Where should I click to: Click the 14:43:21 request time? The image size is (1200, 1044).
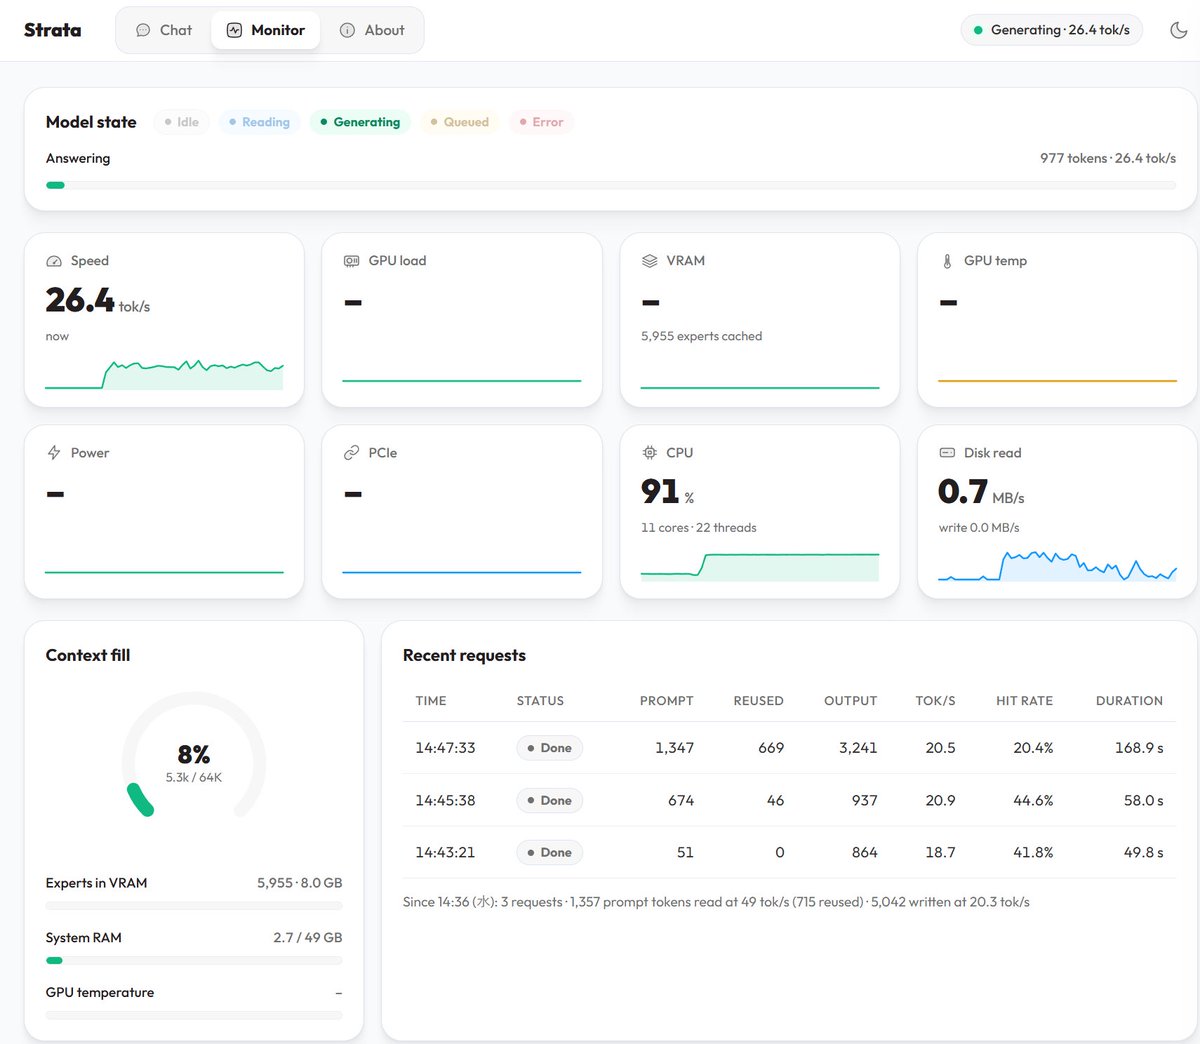tap(445, 852)
